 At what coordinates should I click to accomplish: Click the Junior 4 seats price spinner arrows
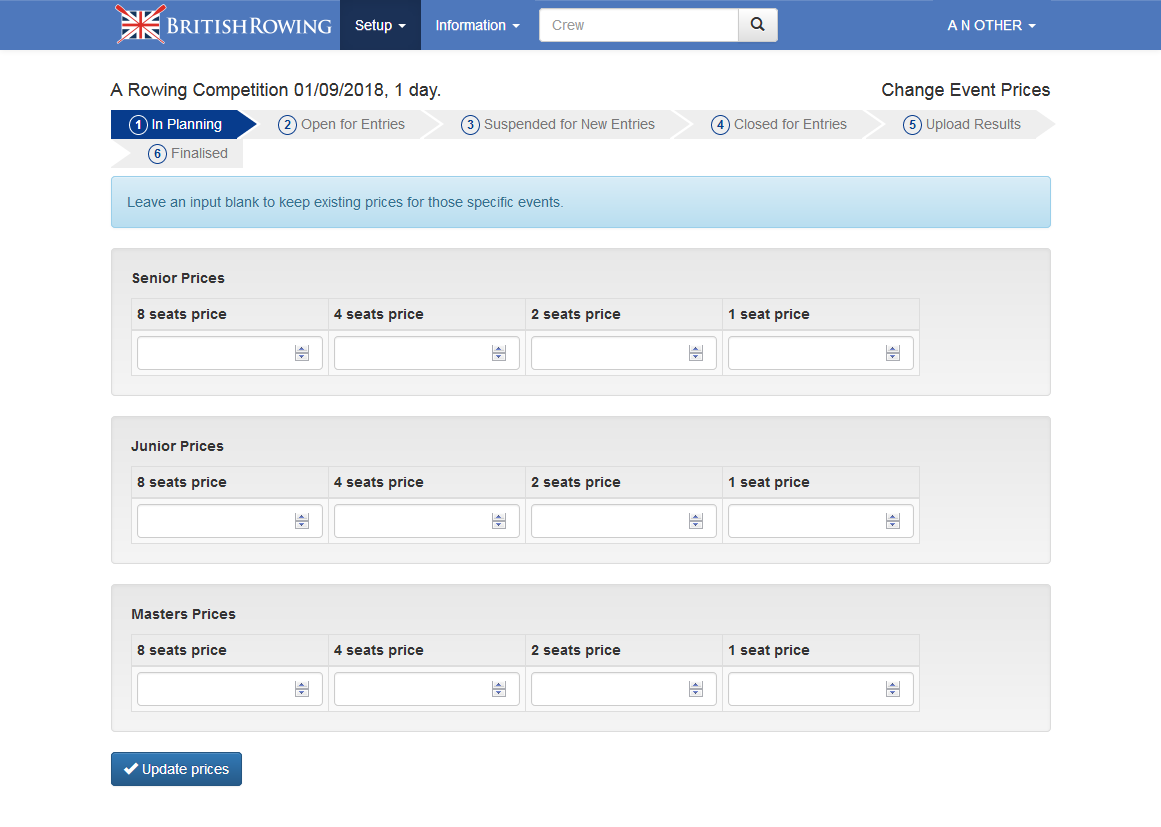point(499,521)
